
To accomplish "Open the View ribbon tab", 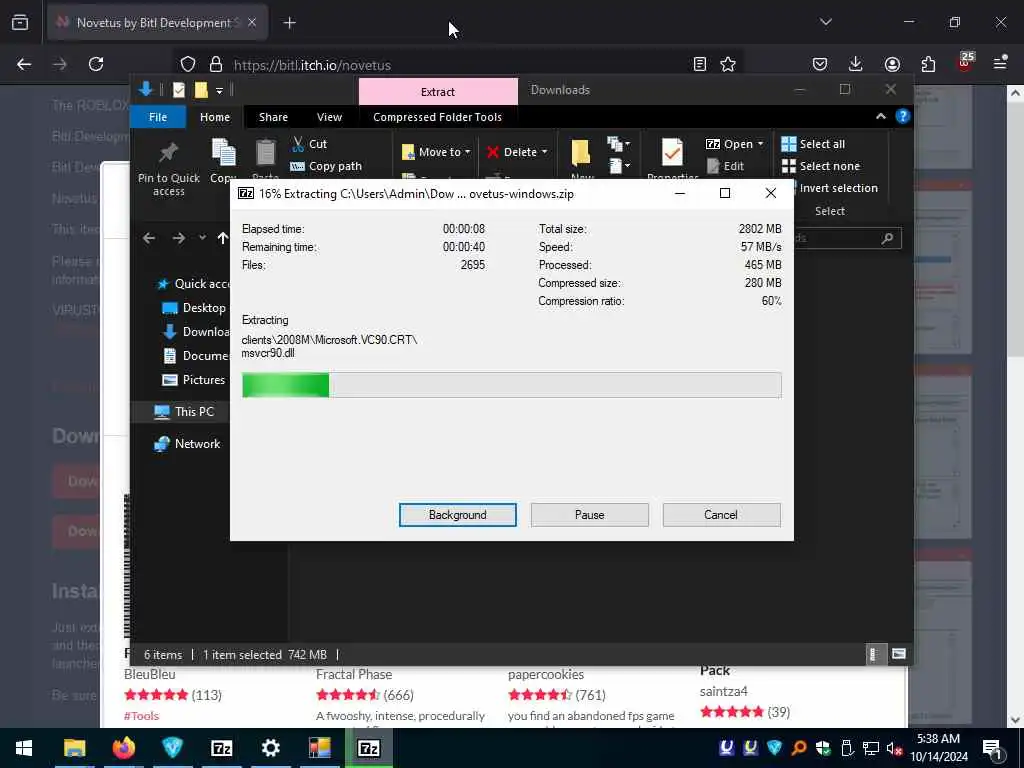I will coord(329,117).
